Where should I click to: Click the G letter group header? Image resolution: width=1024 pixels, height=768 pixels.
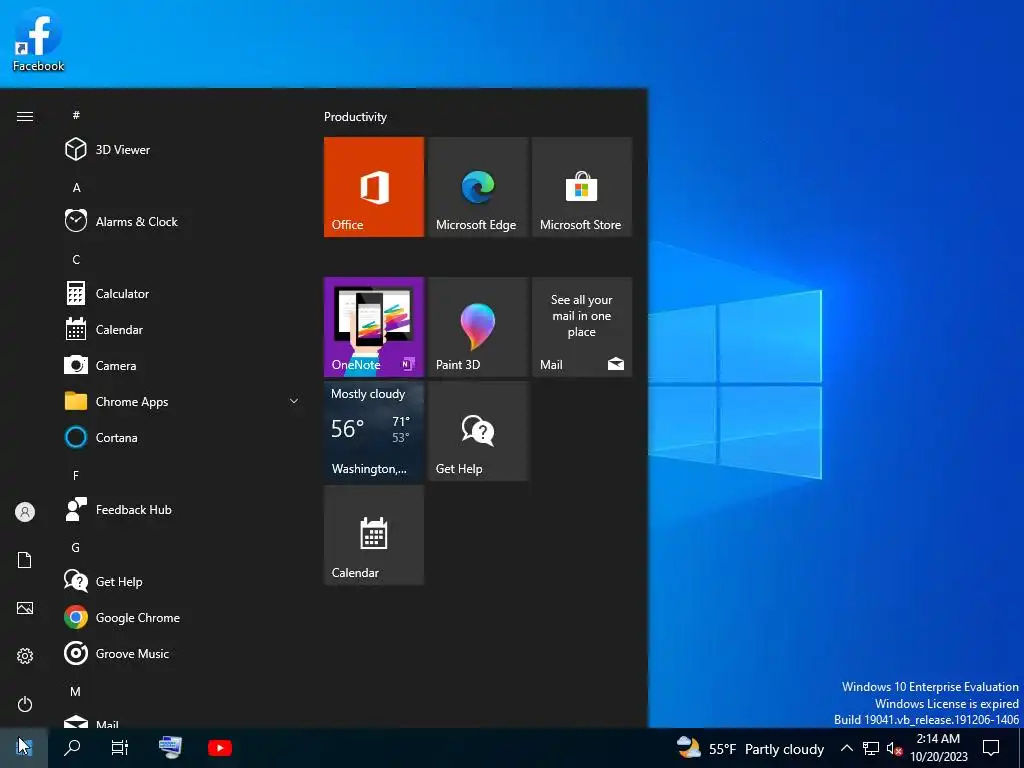[76, 547]
